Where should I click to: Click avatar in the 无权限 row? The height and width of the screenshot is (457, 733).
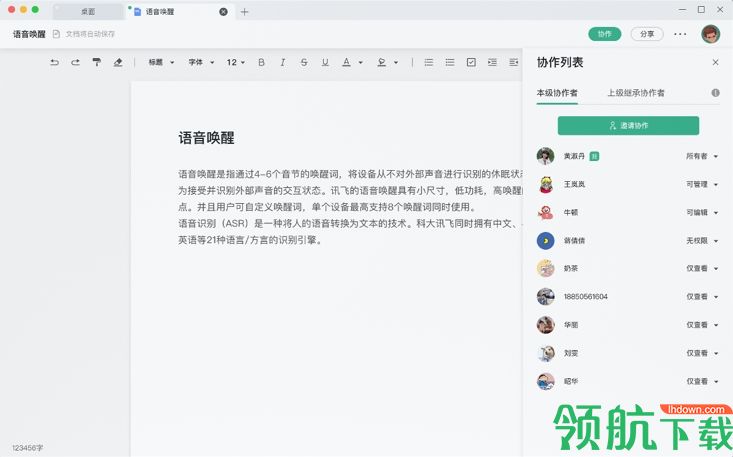tap(545, 241)
